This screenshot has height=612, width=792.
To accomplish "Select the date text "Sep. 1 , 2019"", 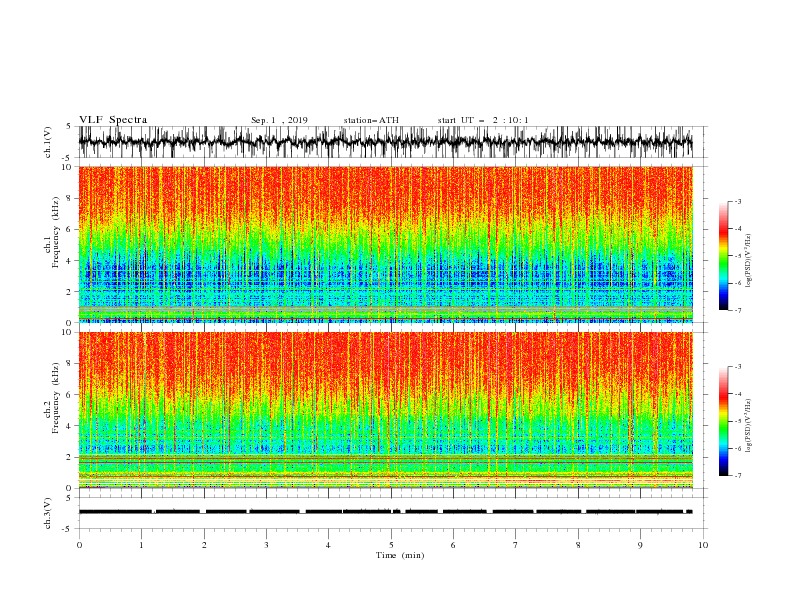I will pyautogui.click(x=279, y=120).
